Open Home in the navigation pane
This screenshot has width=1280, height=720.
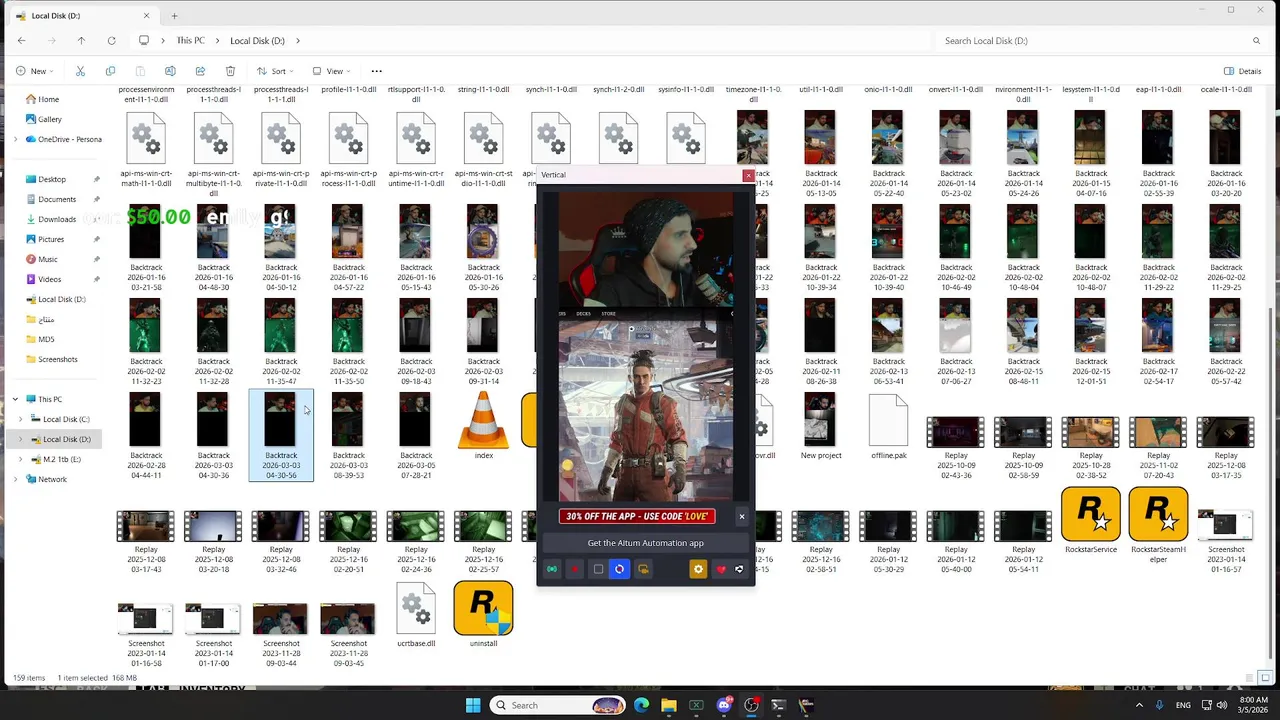[x=48, y=99]
